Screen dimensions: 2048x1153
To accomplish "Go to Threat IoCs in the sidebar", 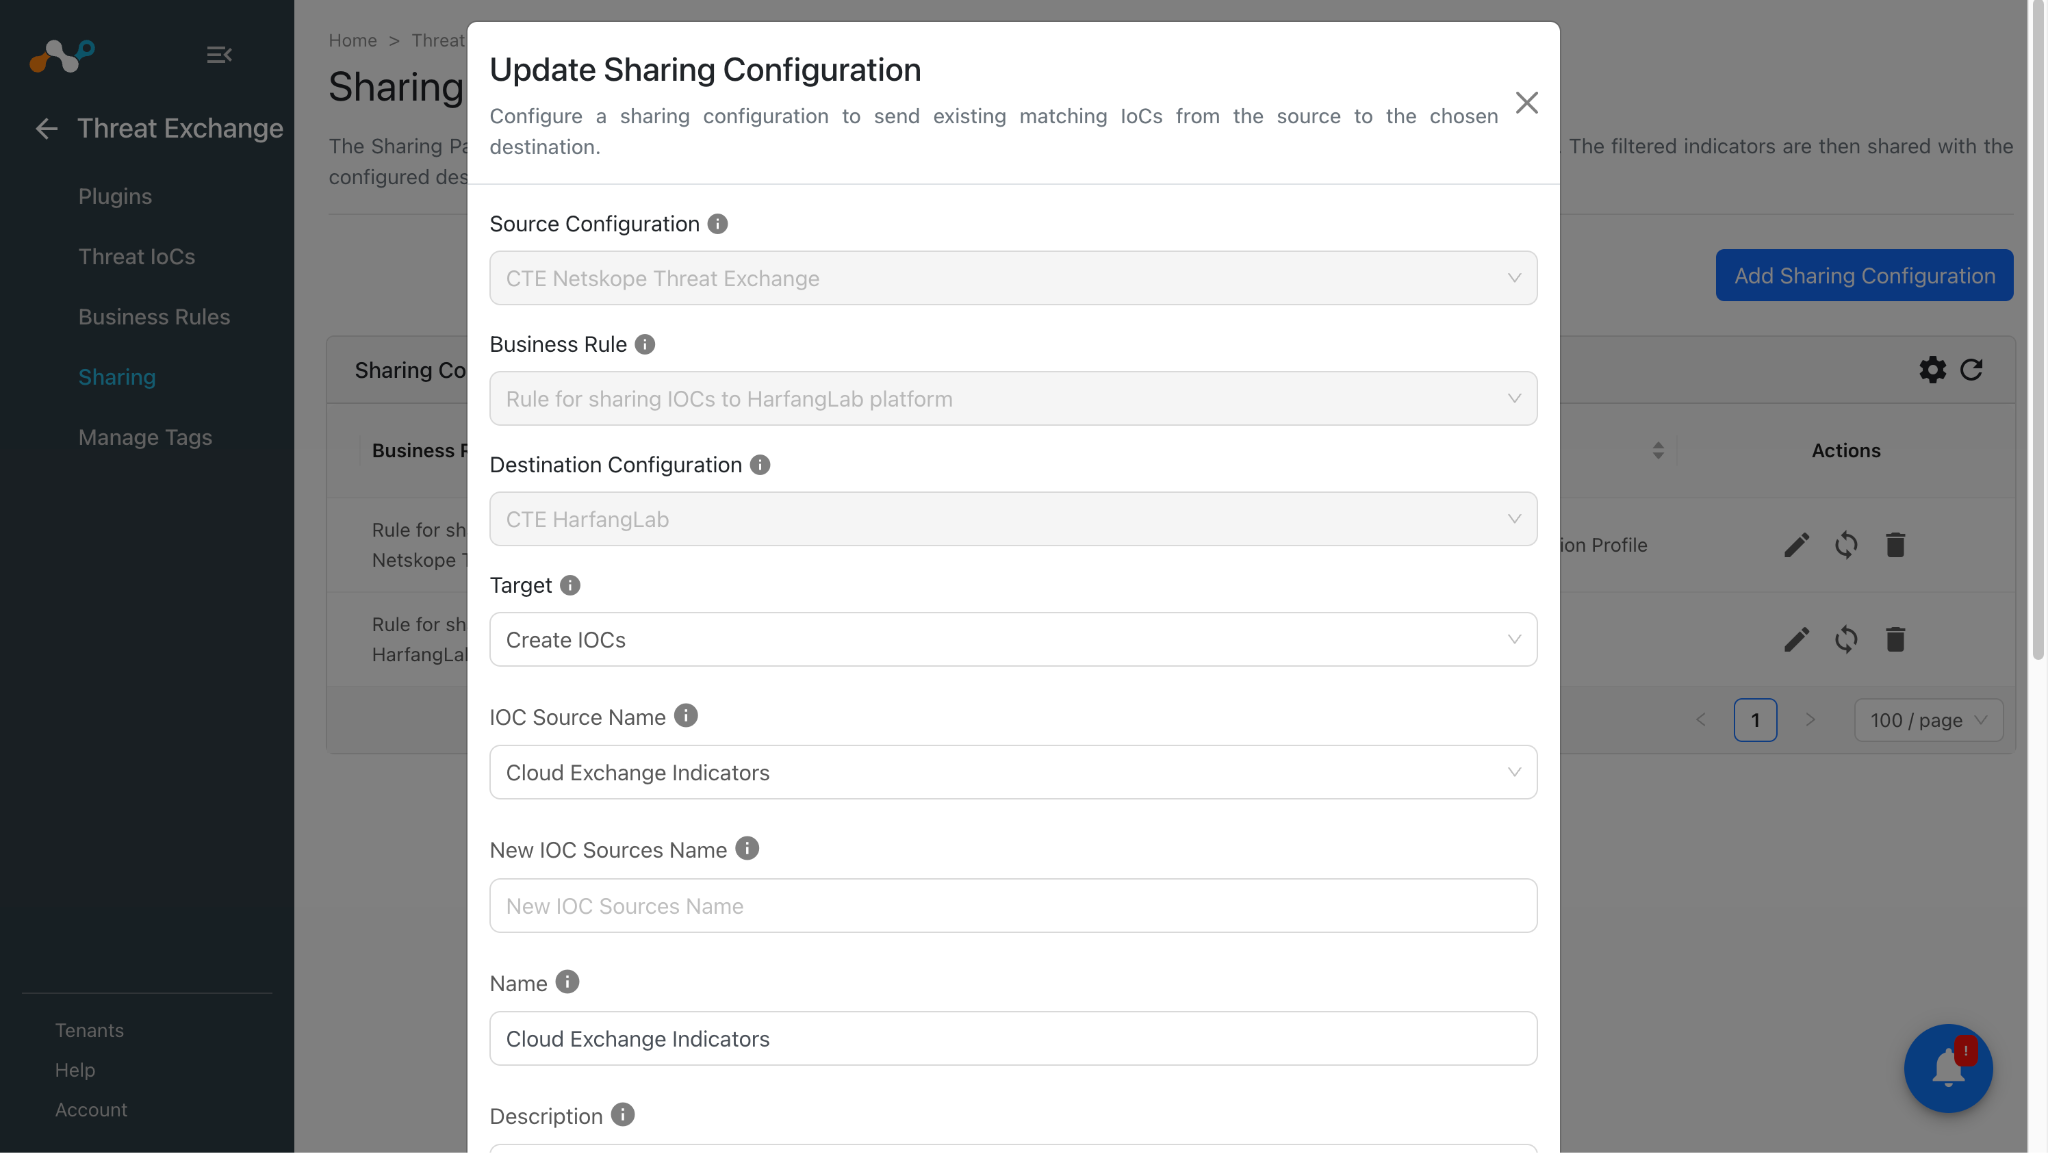I will 137,257.
